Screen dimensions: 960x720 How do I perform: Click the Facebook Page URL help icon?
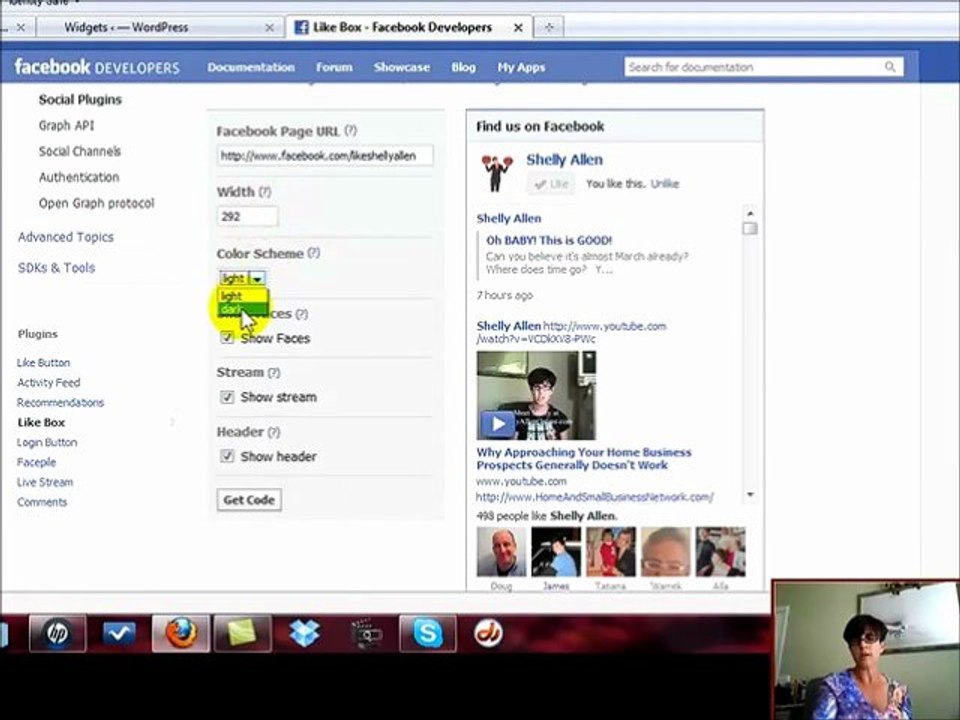(350, 130)
